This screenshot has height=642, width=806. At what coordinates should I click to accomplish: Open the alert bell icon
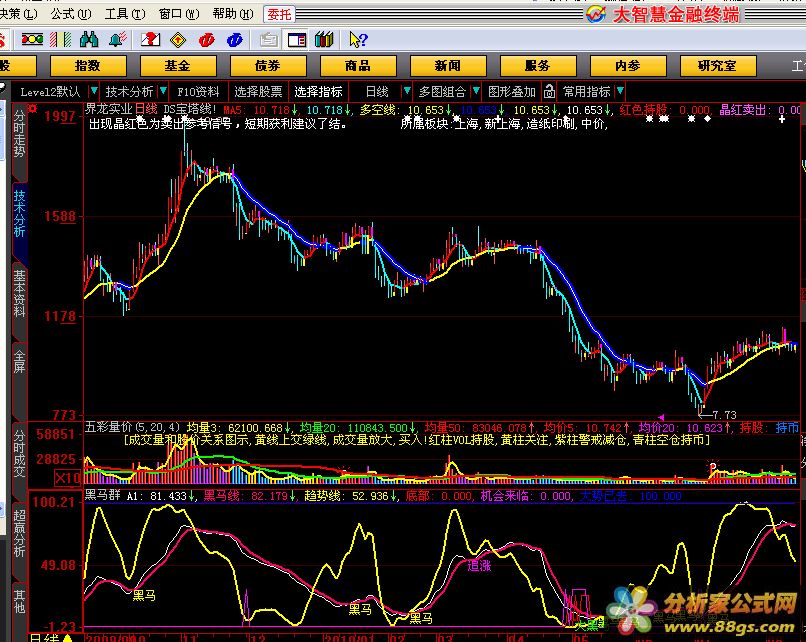click(118, 40)
